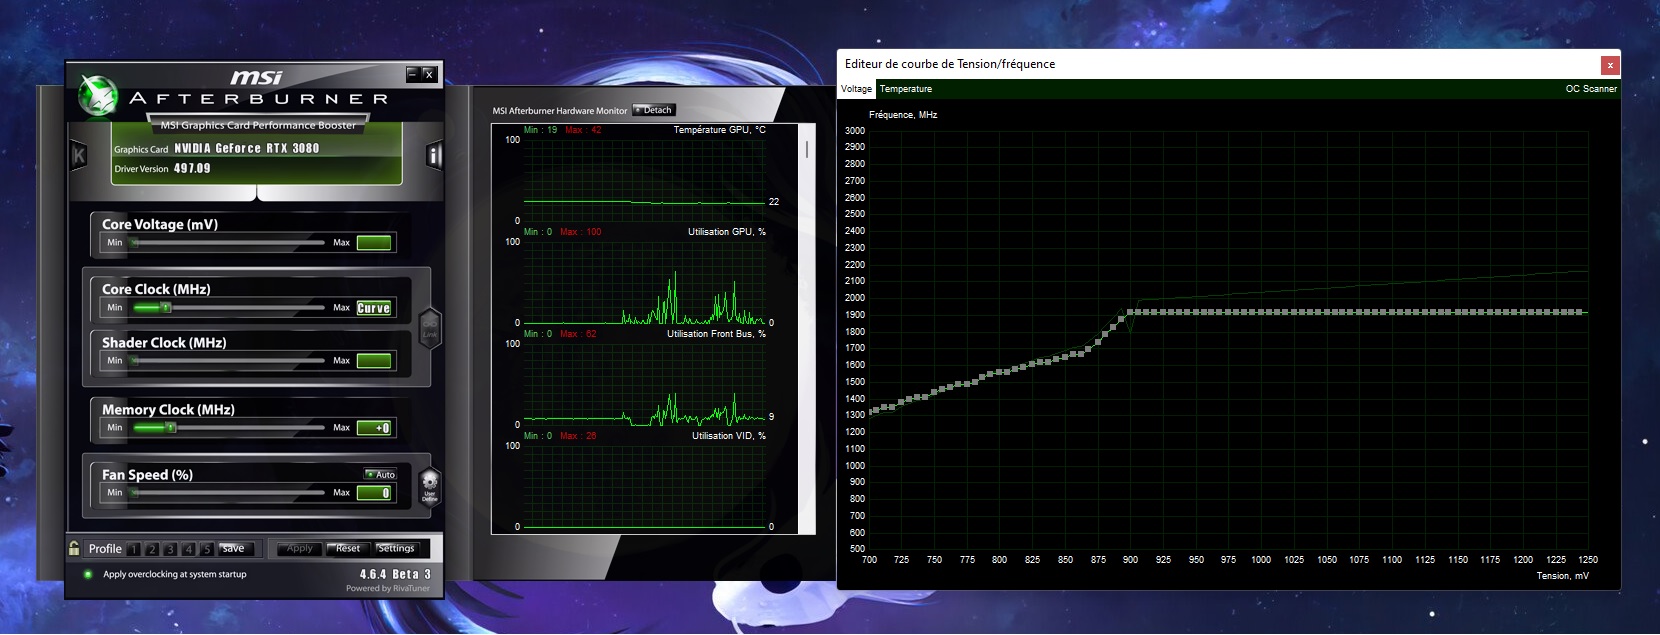This screenshot has height=635, width=1660.
Task: Click the Reset button
Action: tap(348, 548)
